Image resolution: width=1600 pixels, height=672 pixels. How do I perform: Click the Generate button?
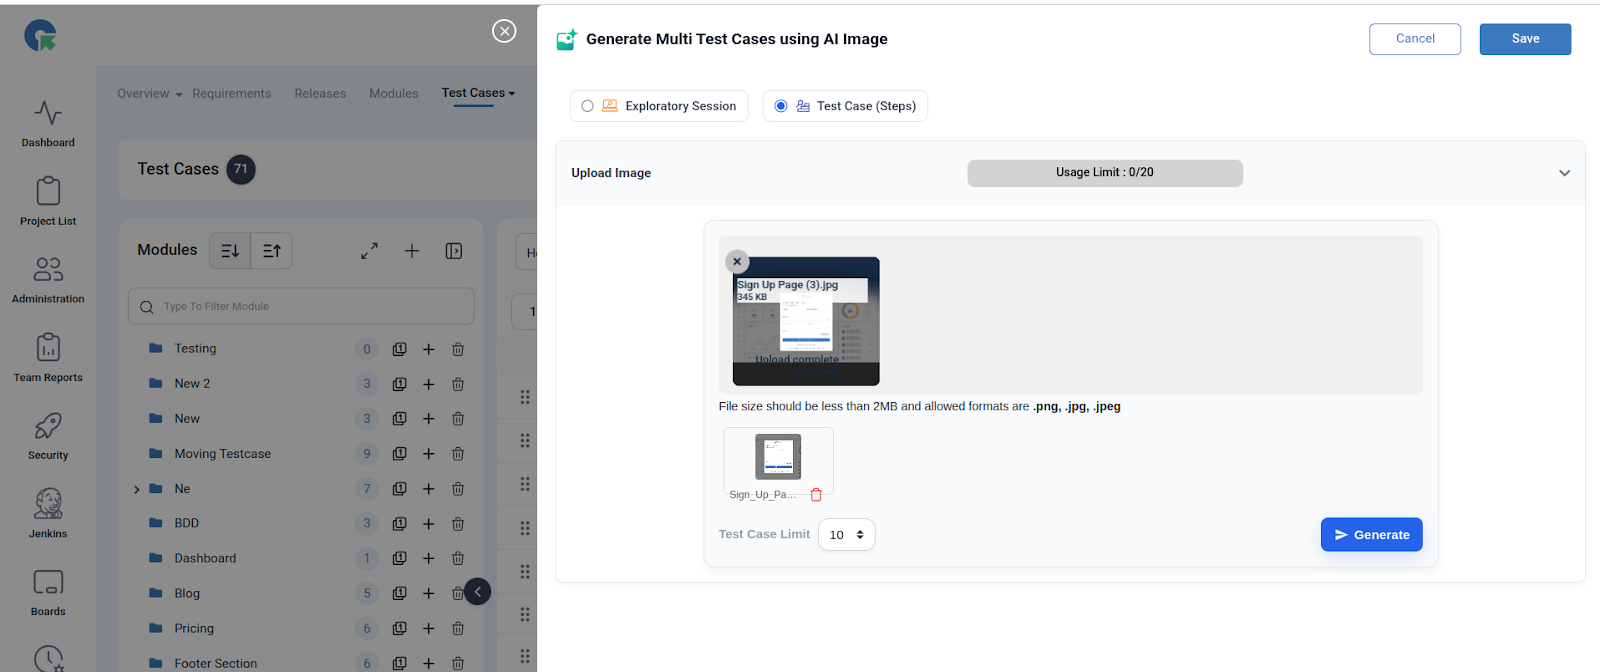1371,535
